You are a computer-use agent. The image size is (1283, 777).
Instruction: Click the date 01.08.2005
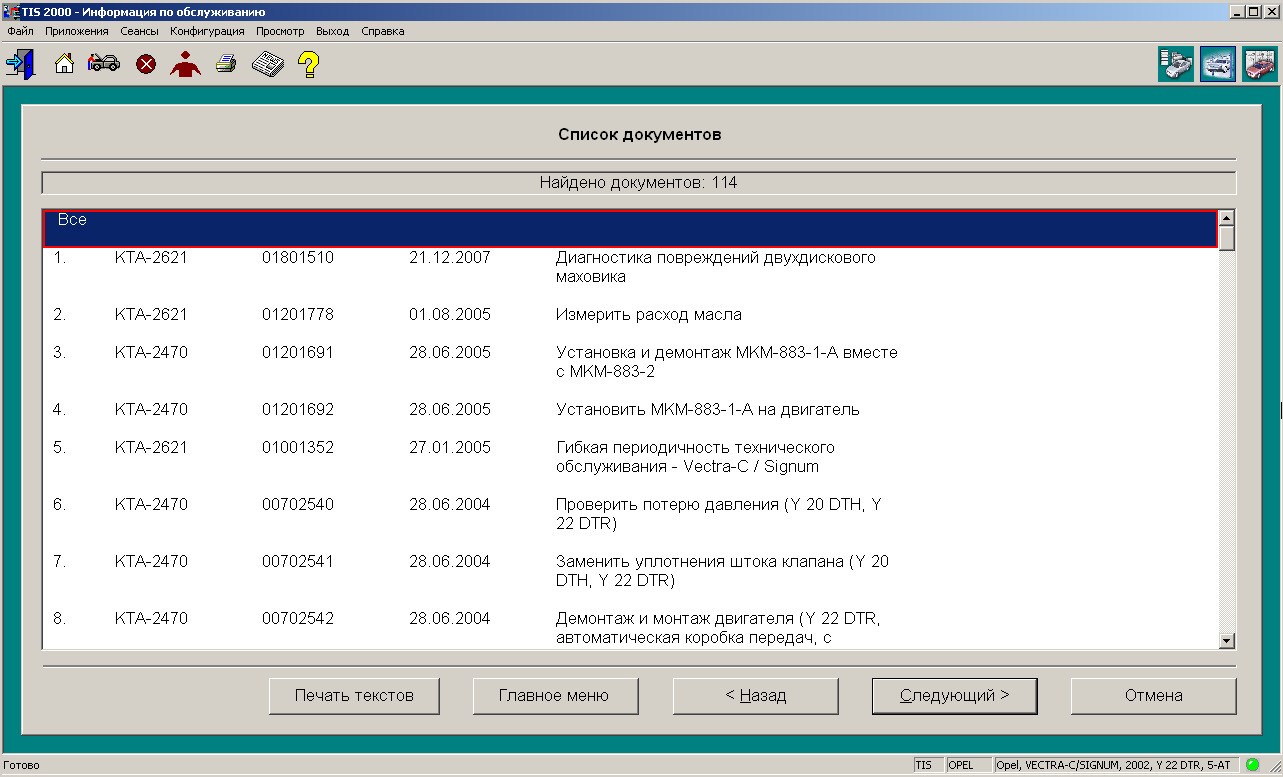coord(450,315)
